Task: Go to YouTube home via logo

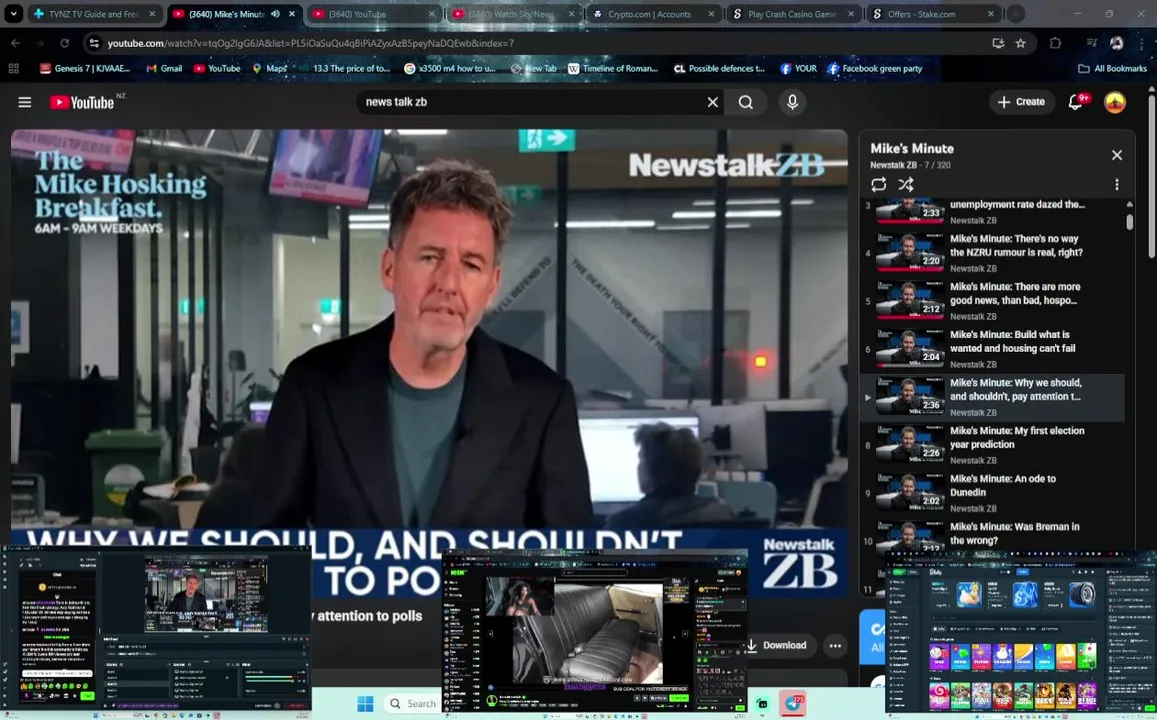Action: coord(82,102)
